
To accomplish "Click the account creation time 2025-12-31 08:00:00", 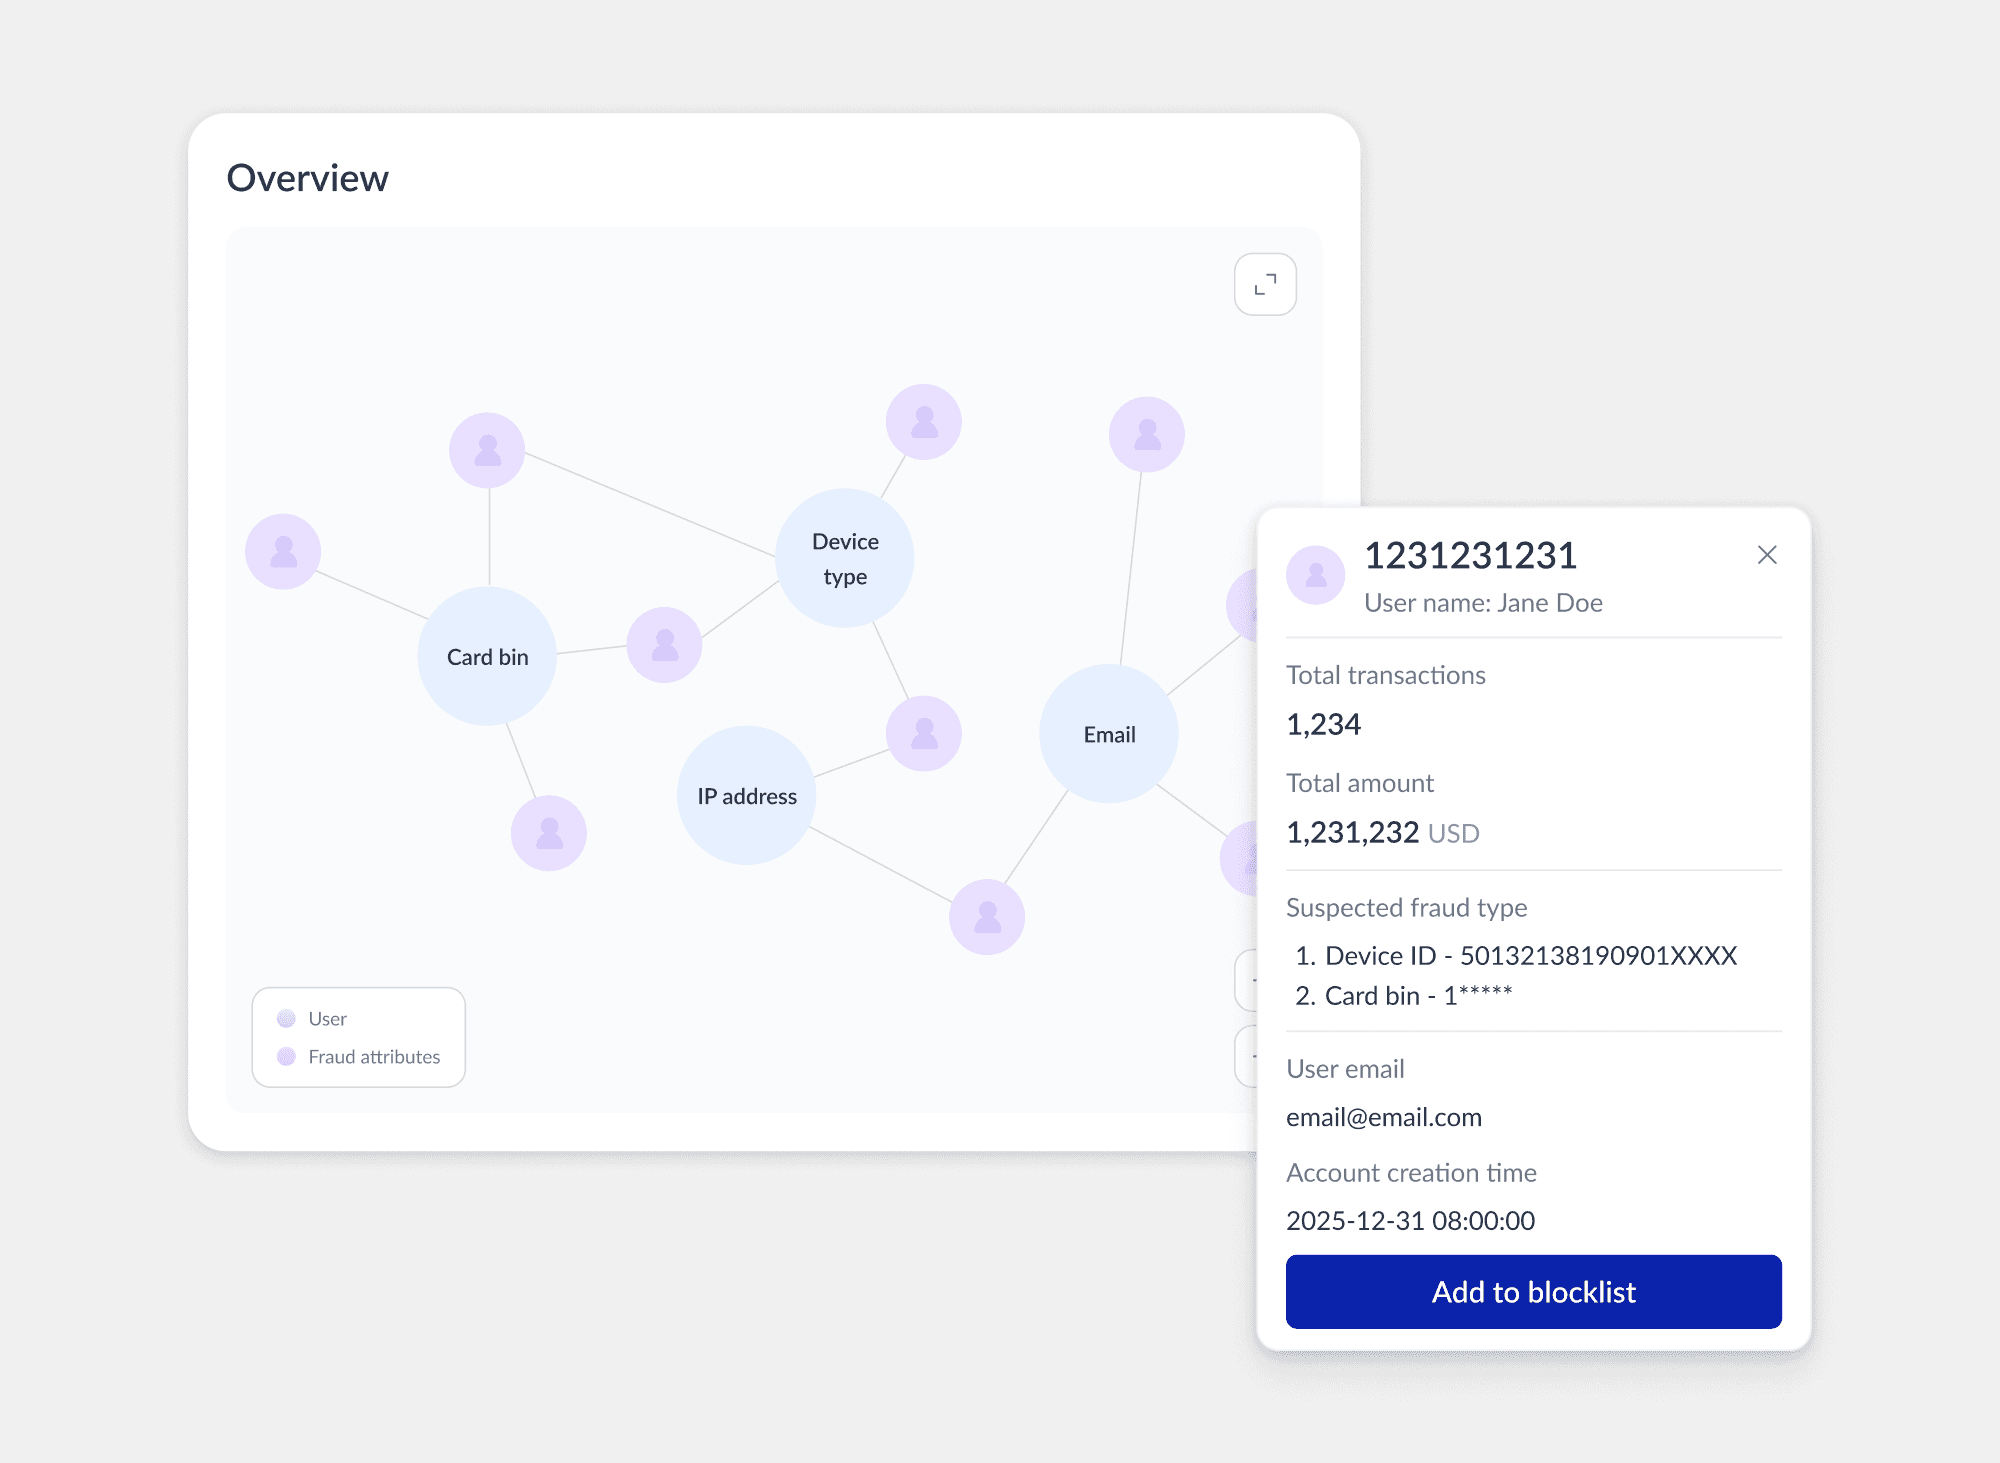I will coord(1410,1220).
